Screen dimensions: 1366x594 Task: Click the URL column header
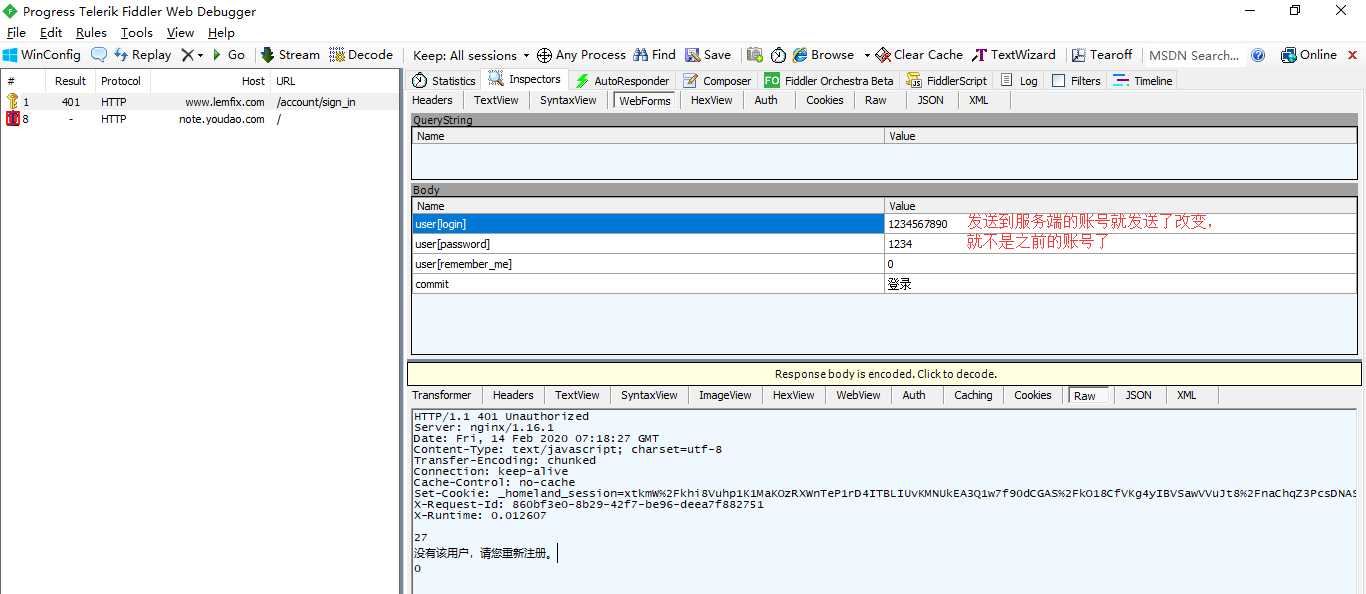pyautogui.click(x=335, y=81)
